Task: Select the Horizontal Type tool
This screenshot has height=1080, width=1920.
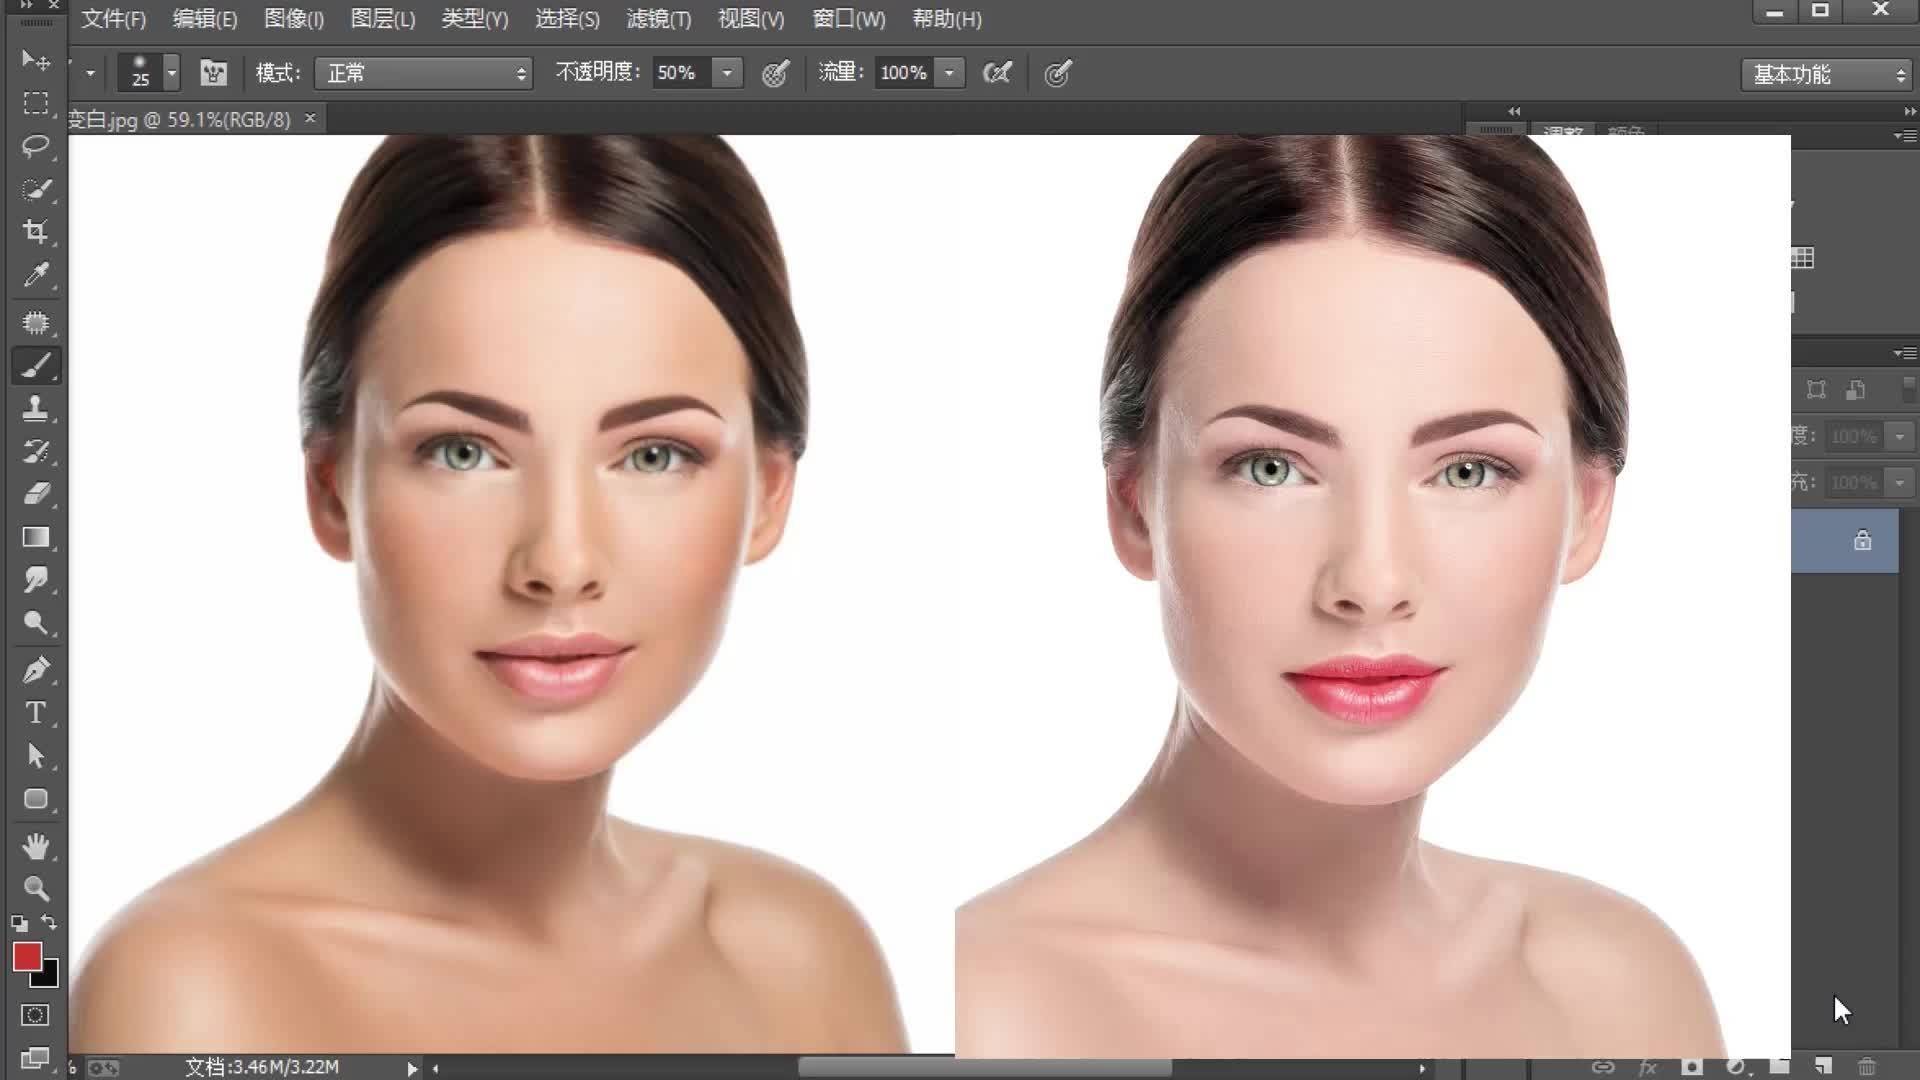Action: click(36, 713)
